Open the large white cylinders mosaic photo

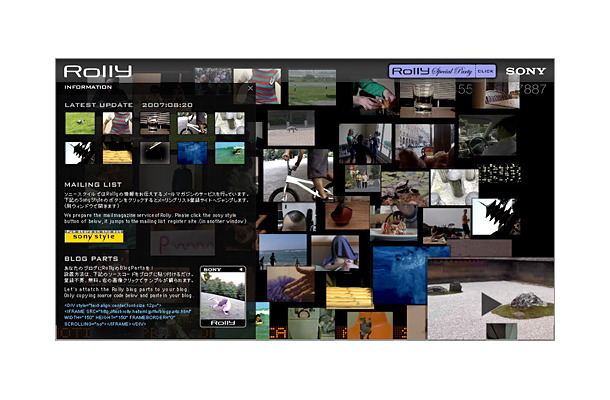point(454,187)
